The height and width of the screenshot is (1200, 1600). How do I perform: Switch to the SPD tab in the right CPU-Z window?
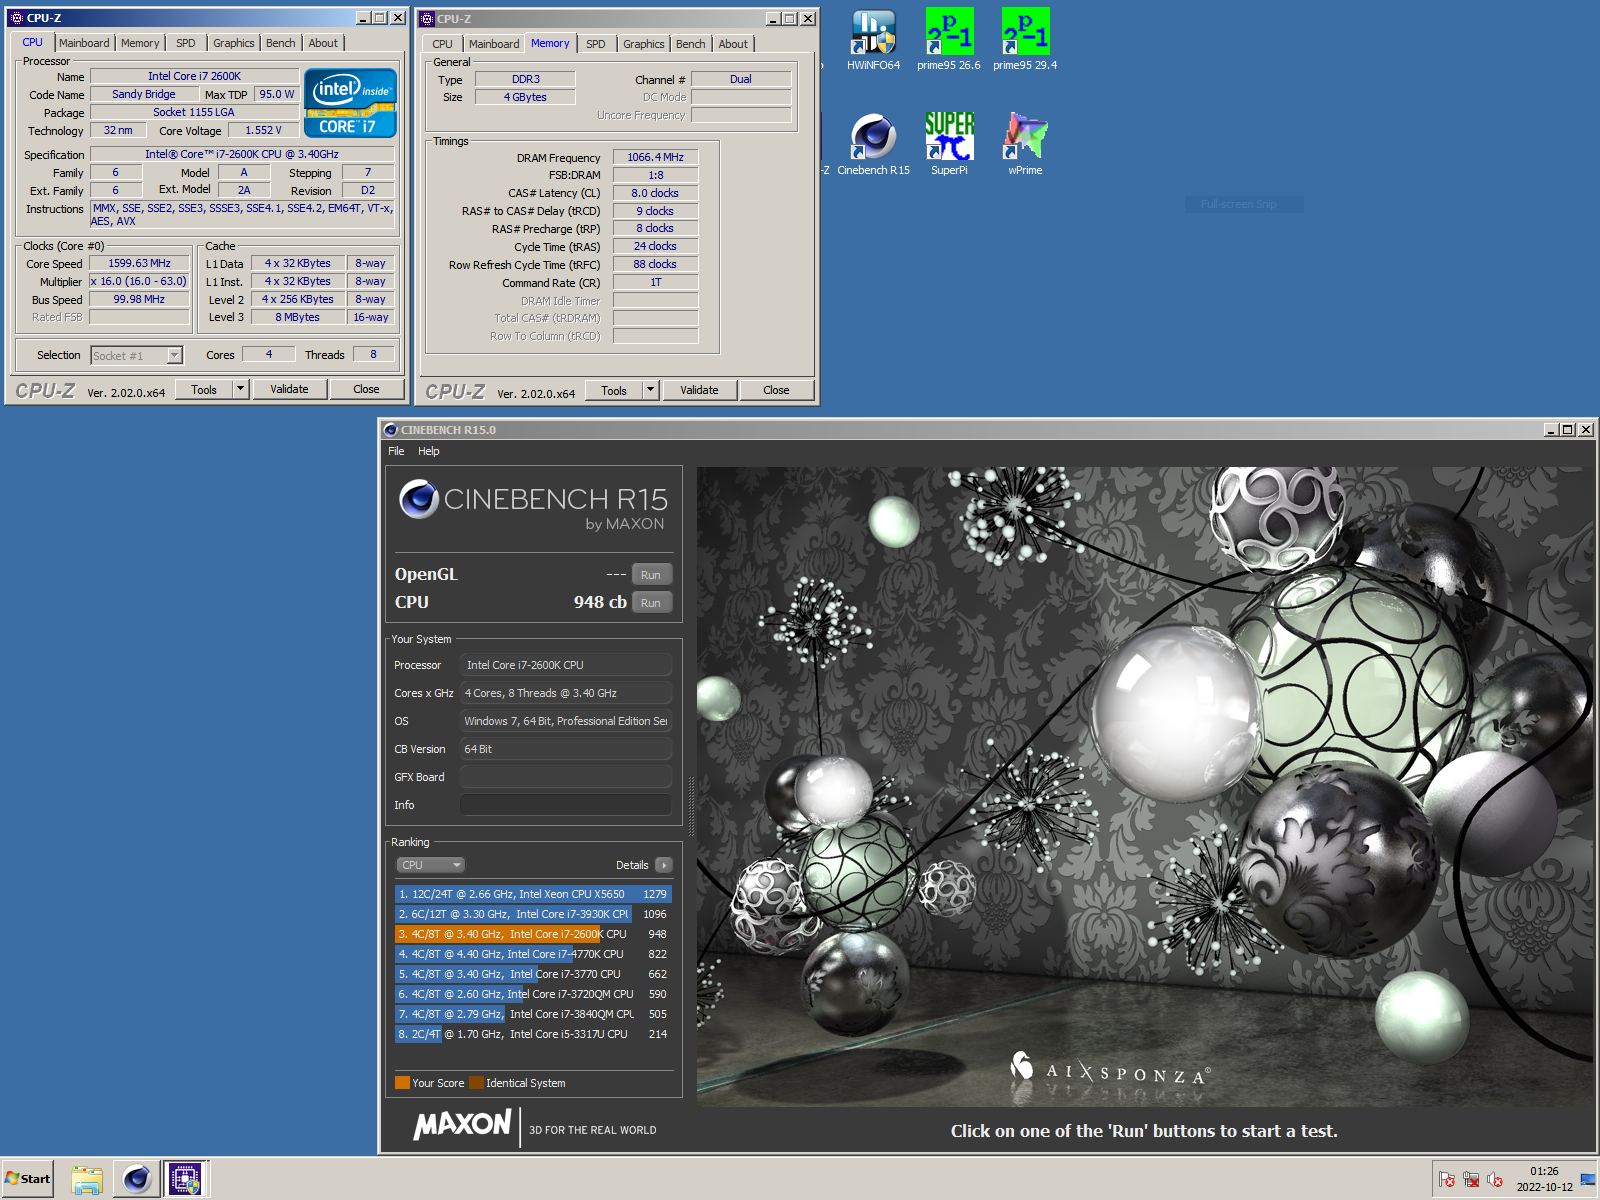[596, 44]
